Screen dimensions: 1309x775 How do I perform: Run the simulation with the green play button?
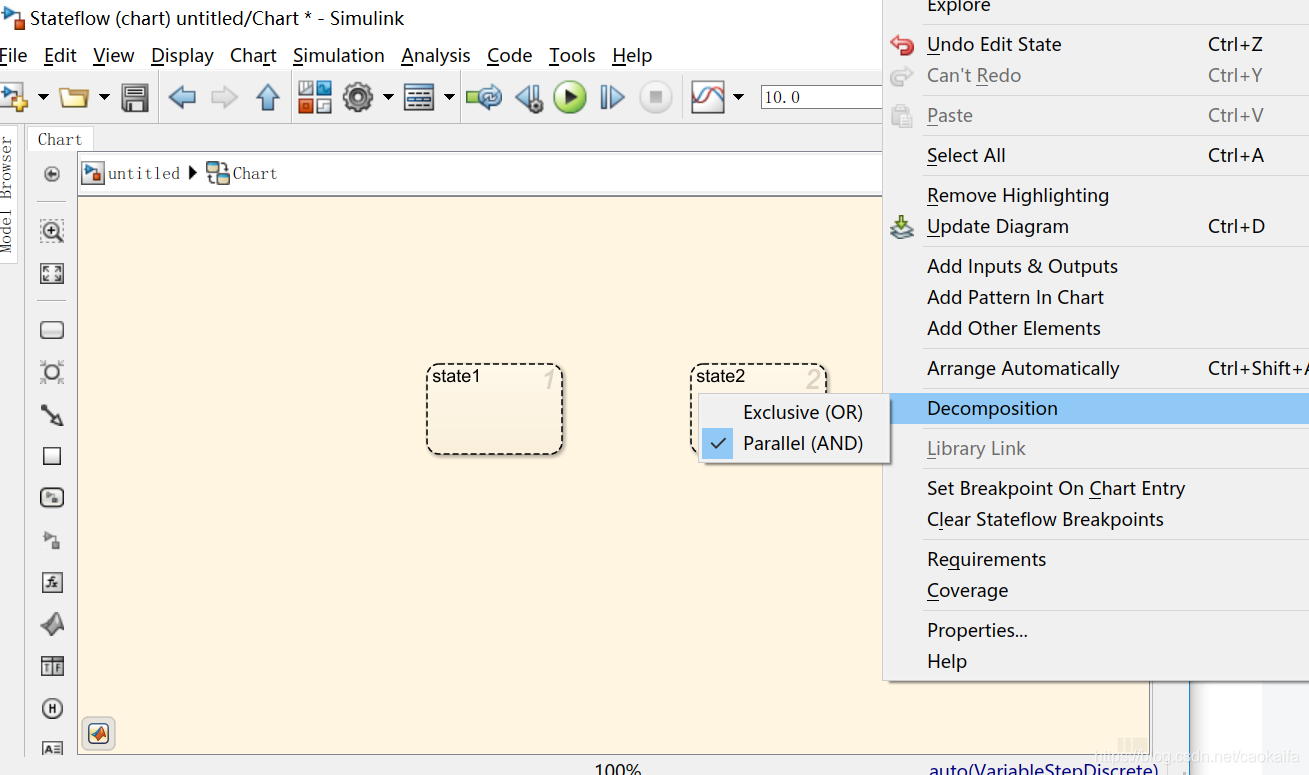pyautogui.click(x=570, y=96)
